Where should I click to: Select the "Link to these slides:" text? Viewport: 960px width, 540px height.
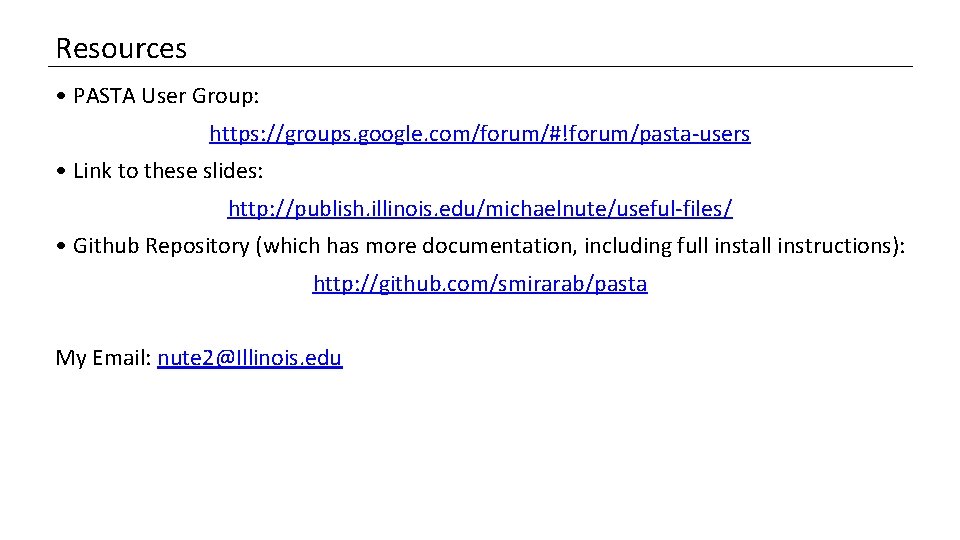point(168,171)
